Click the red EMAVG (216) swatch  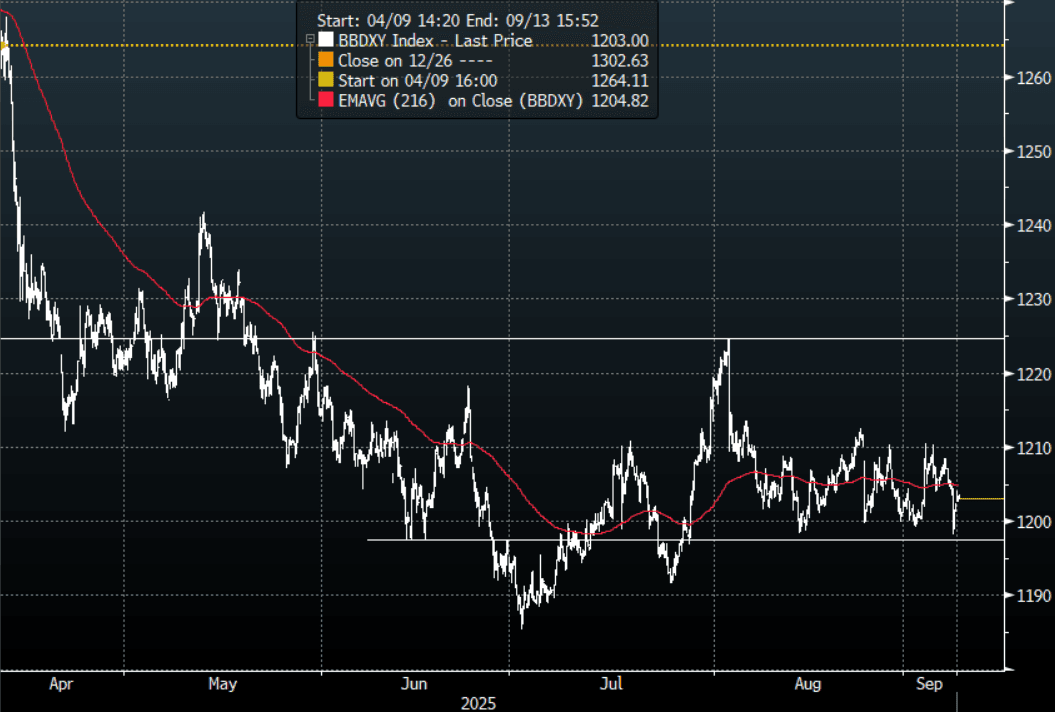(326, 100)
